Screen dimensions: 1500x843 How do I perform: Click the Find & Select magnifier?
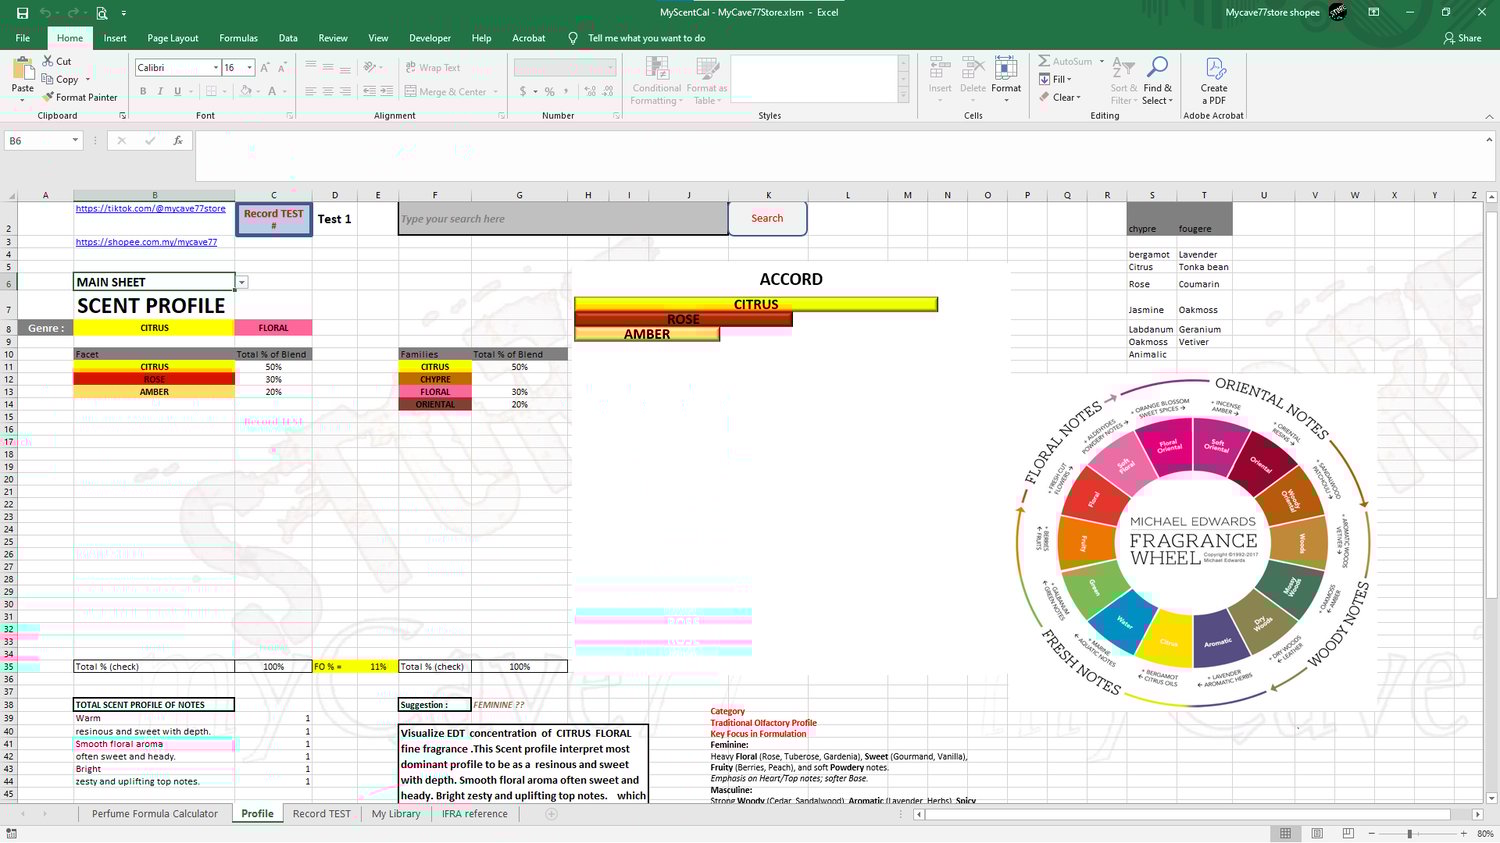(x=1157, y=67)
